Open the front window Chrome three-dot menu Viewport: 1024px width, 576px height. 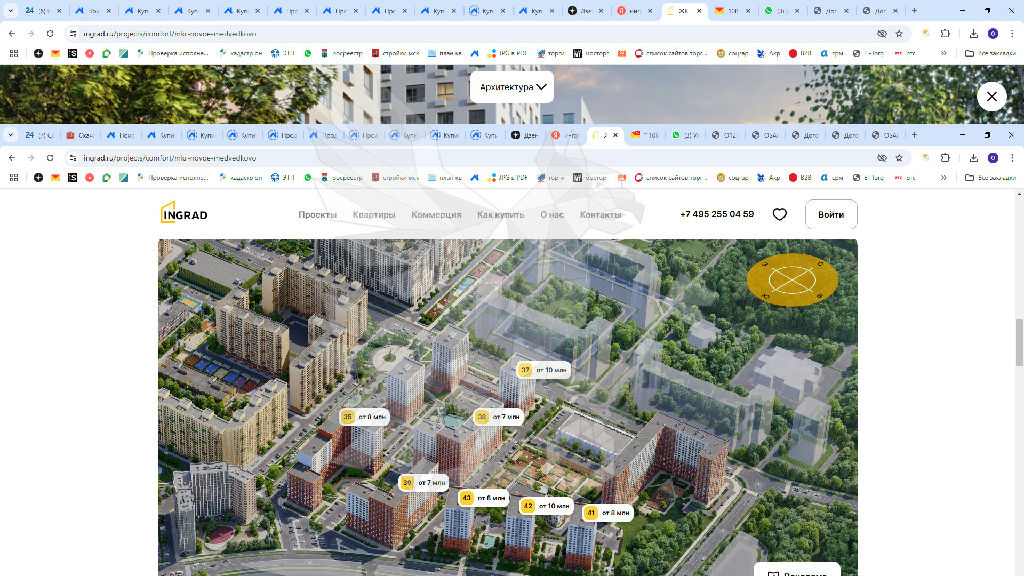(x=1012, y=158)
